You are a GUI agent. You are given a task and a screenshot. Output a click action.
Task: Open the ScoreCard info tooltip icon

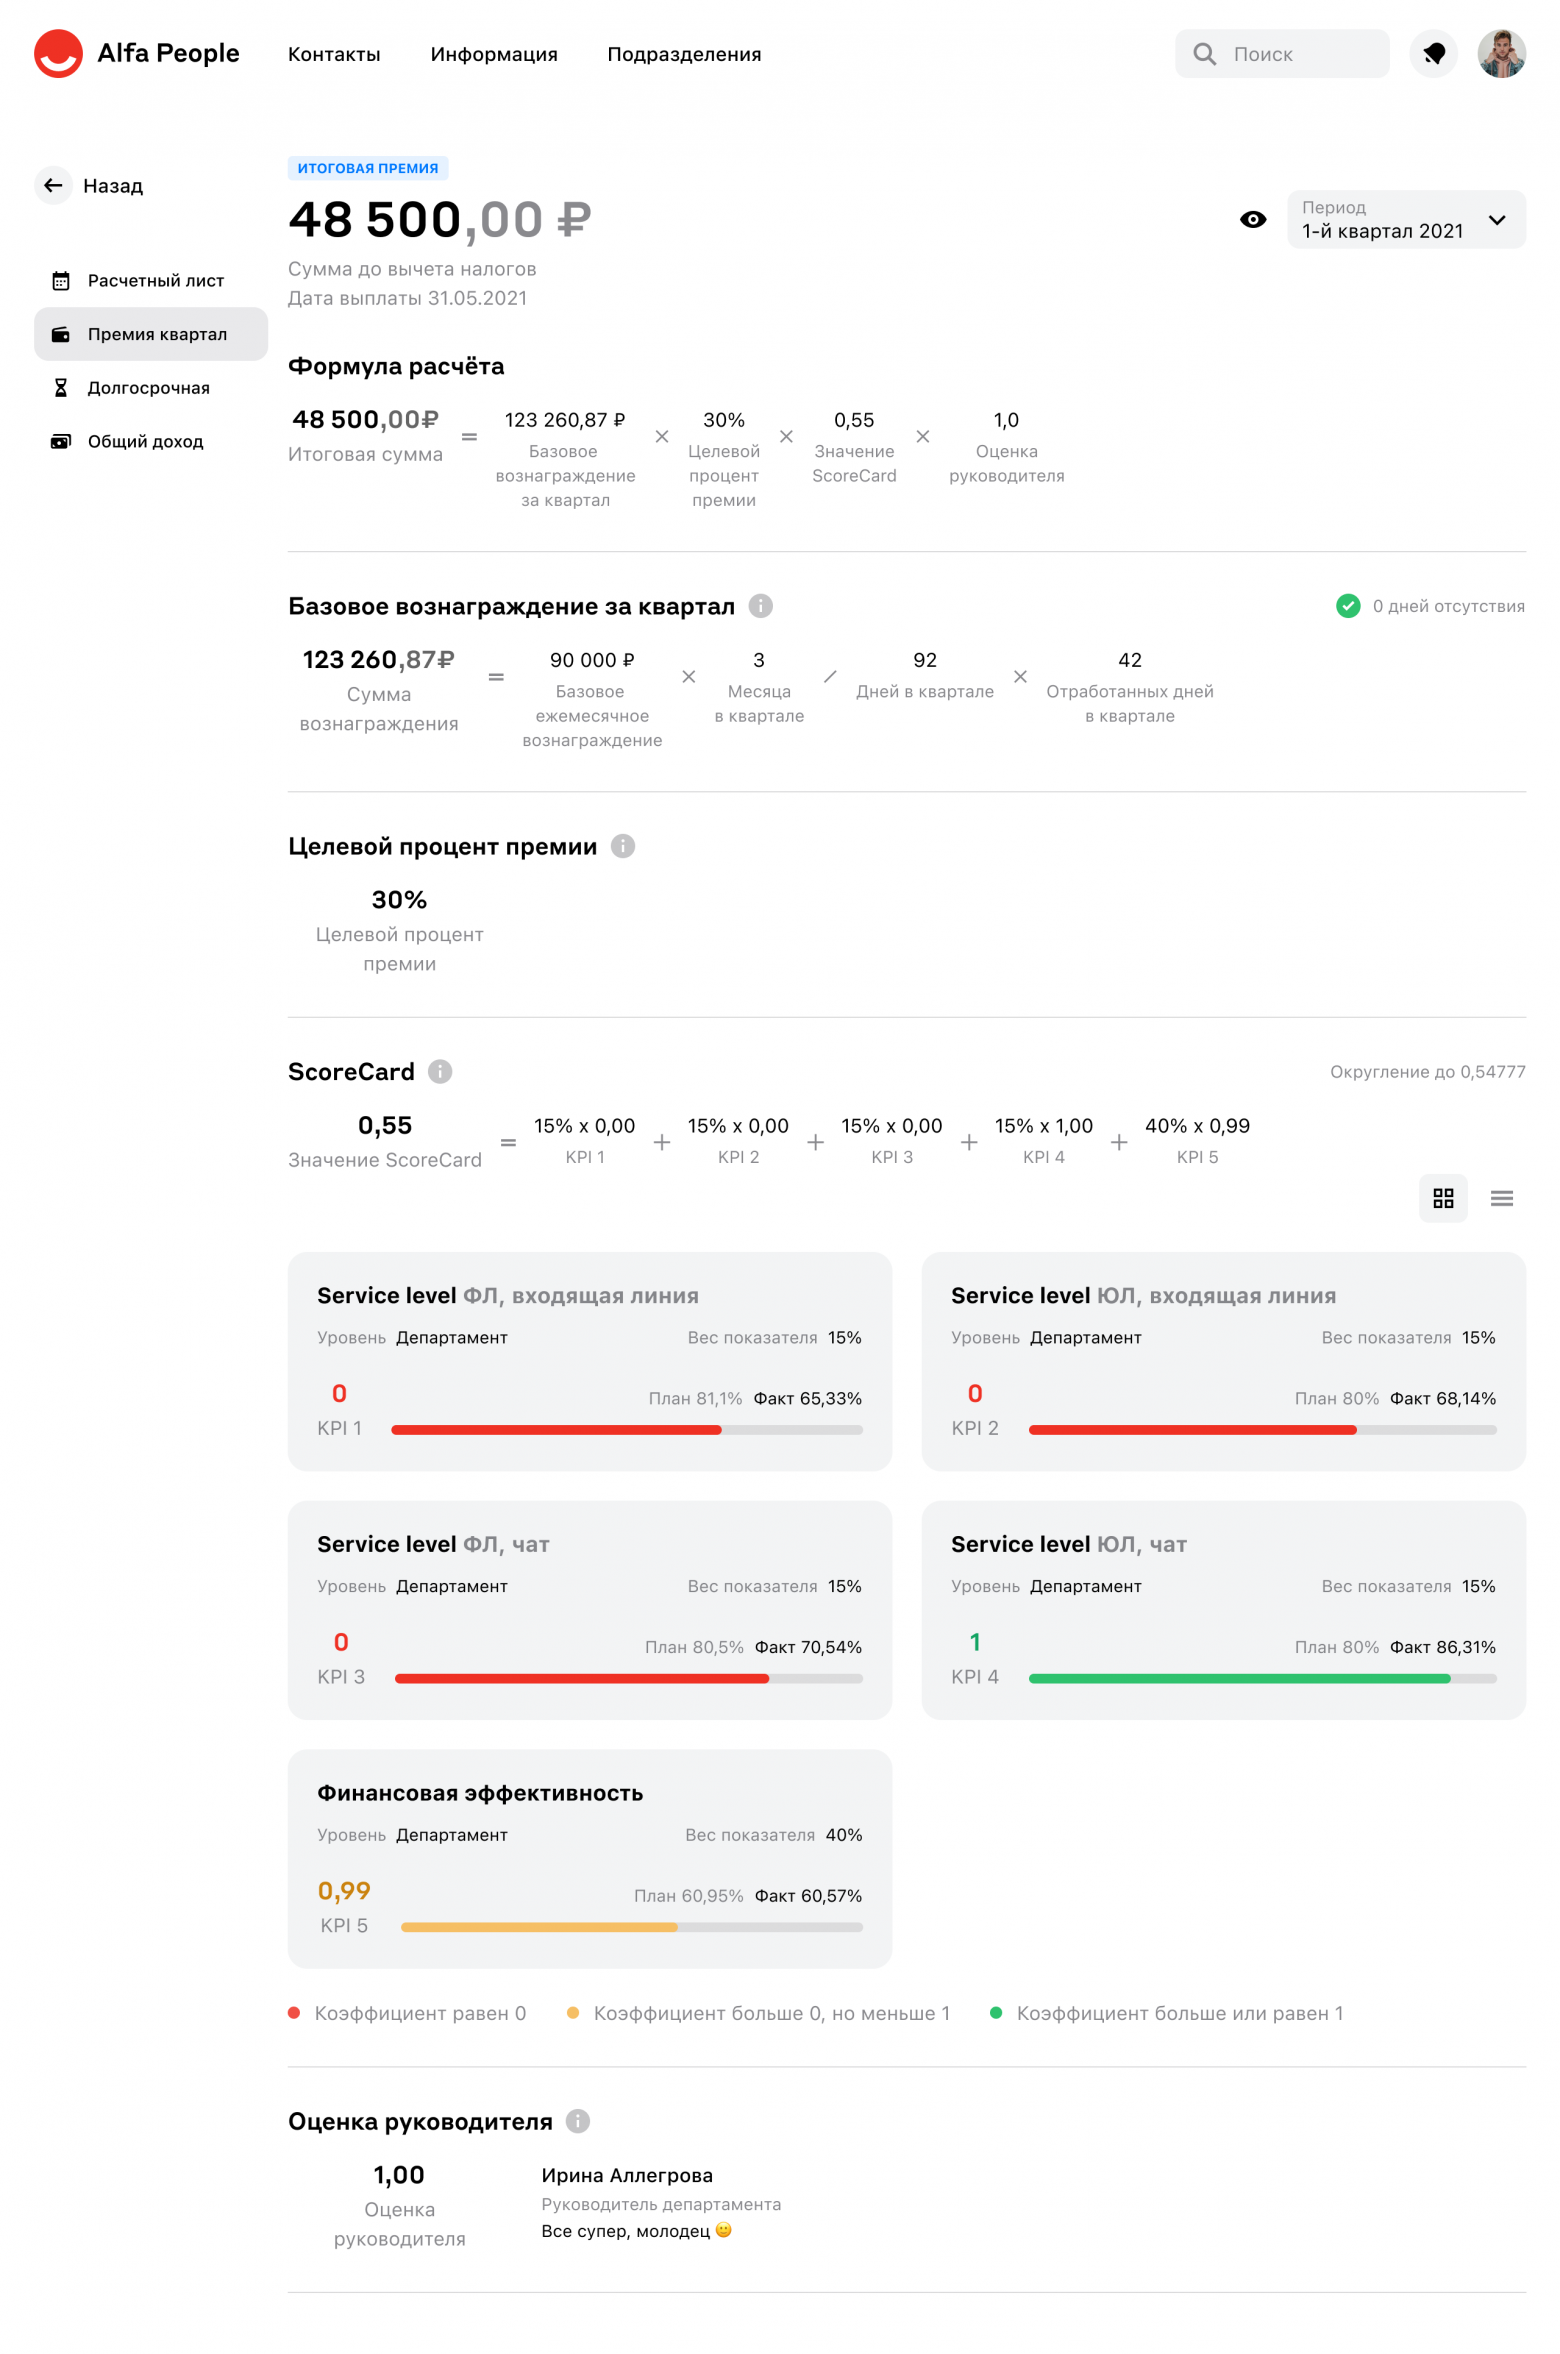439,1071
